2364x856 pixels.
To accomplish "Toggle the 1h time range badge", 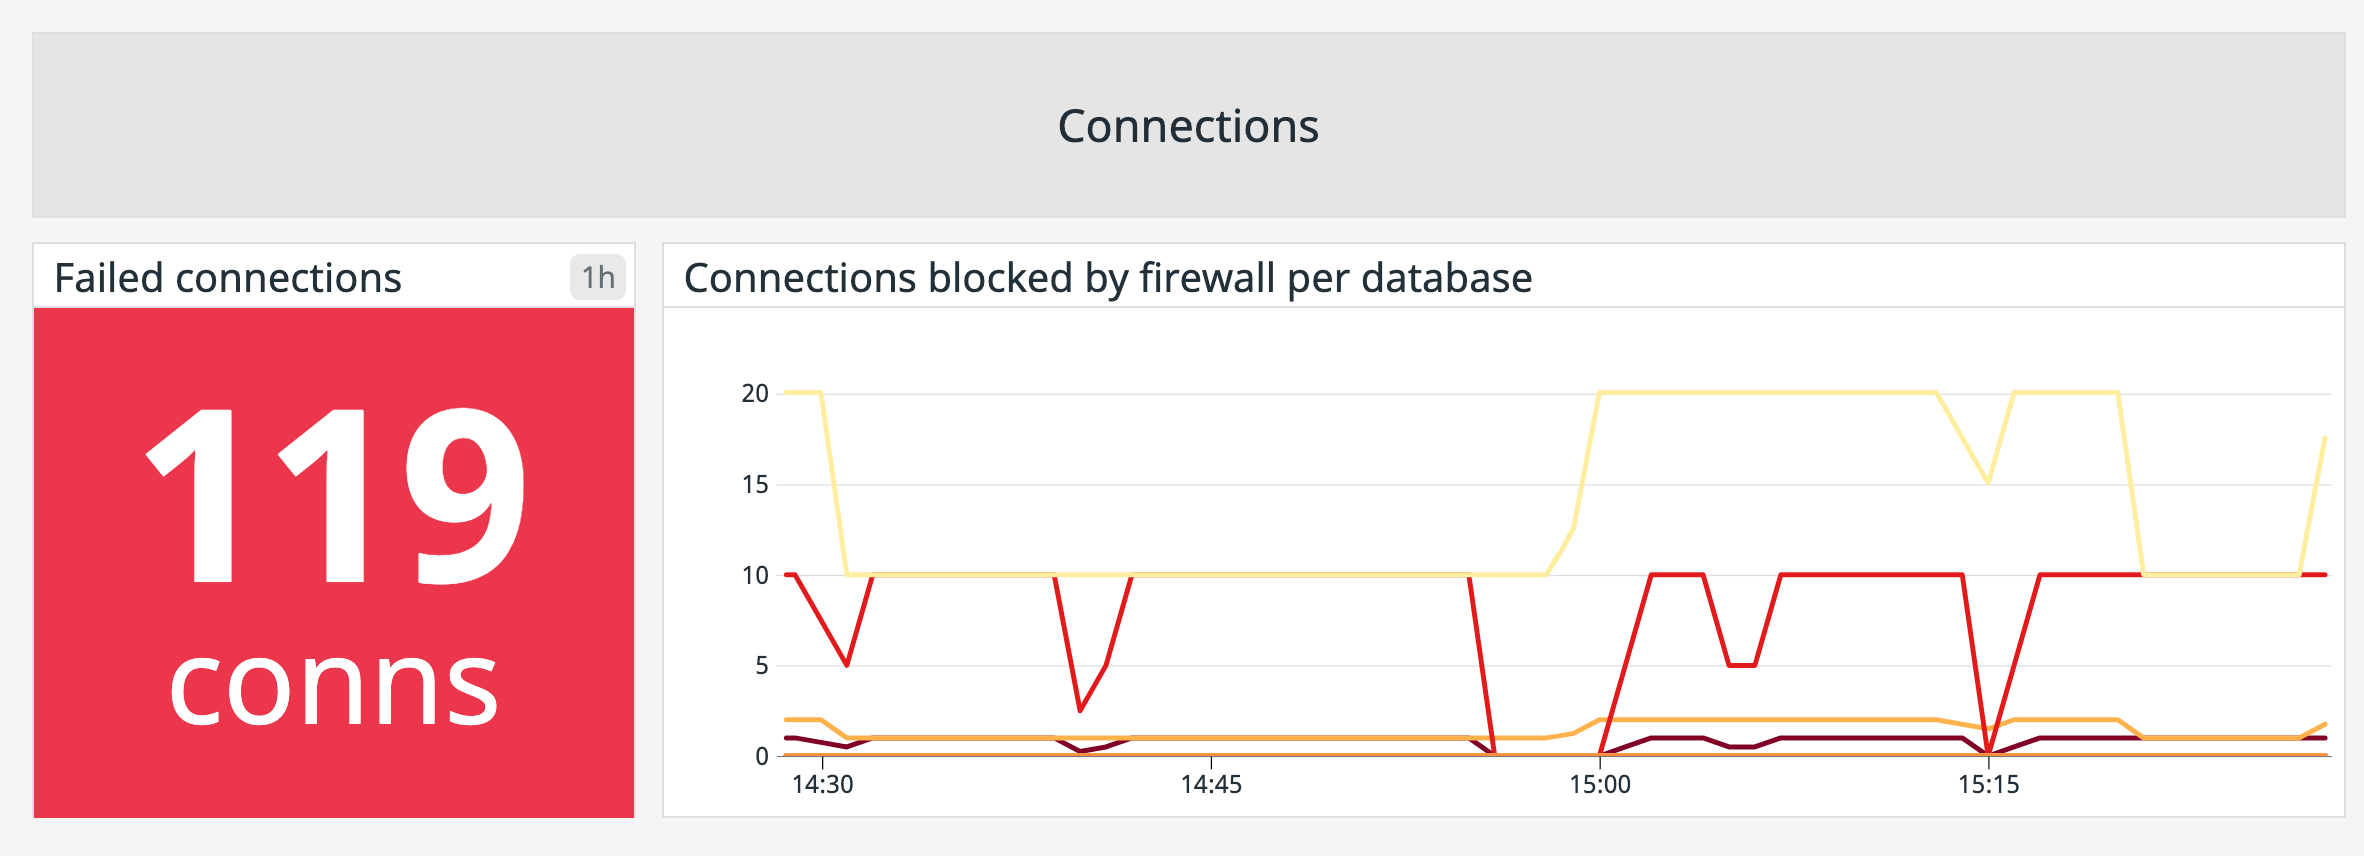I will click(x=598, y=278).
